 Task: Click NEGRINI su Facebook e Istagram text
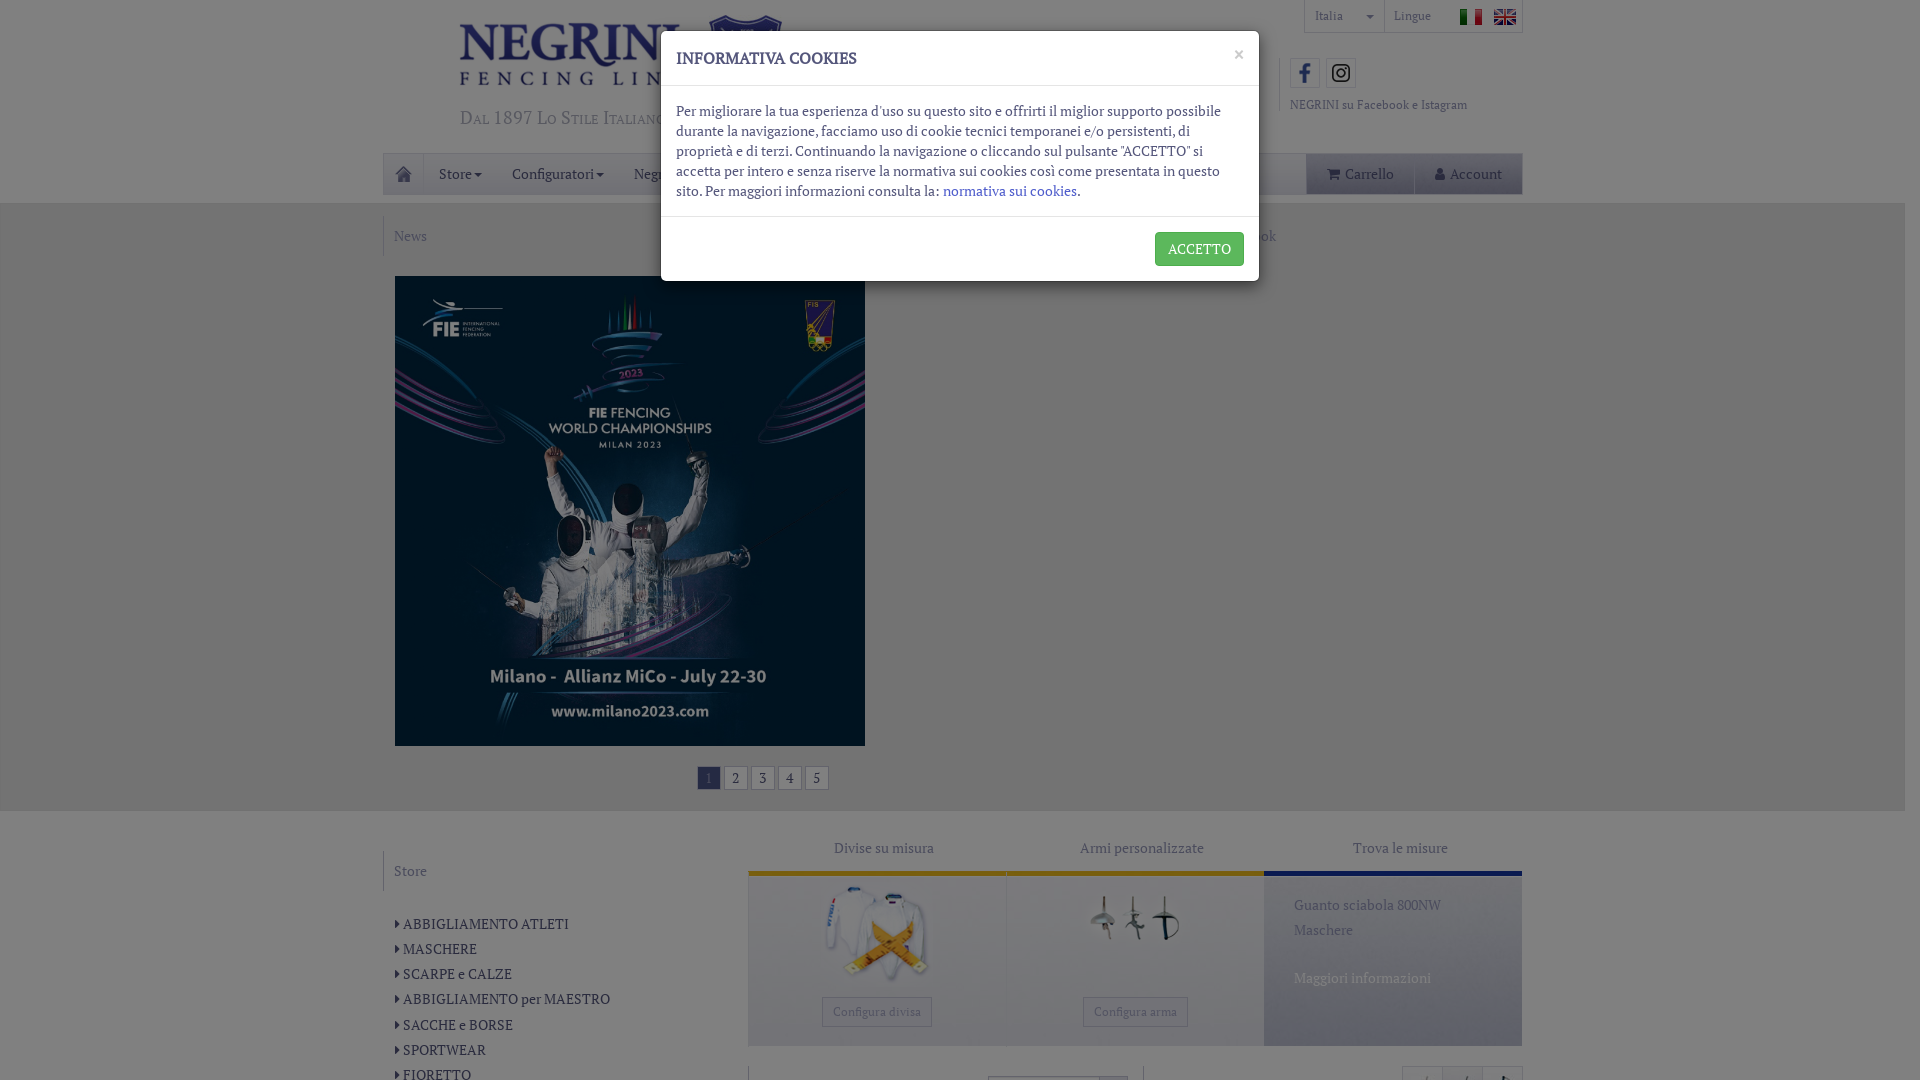point(1378,105)
